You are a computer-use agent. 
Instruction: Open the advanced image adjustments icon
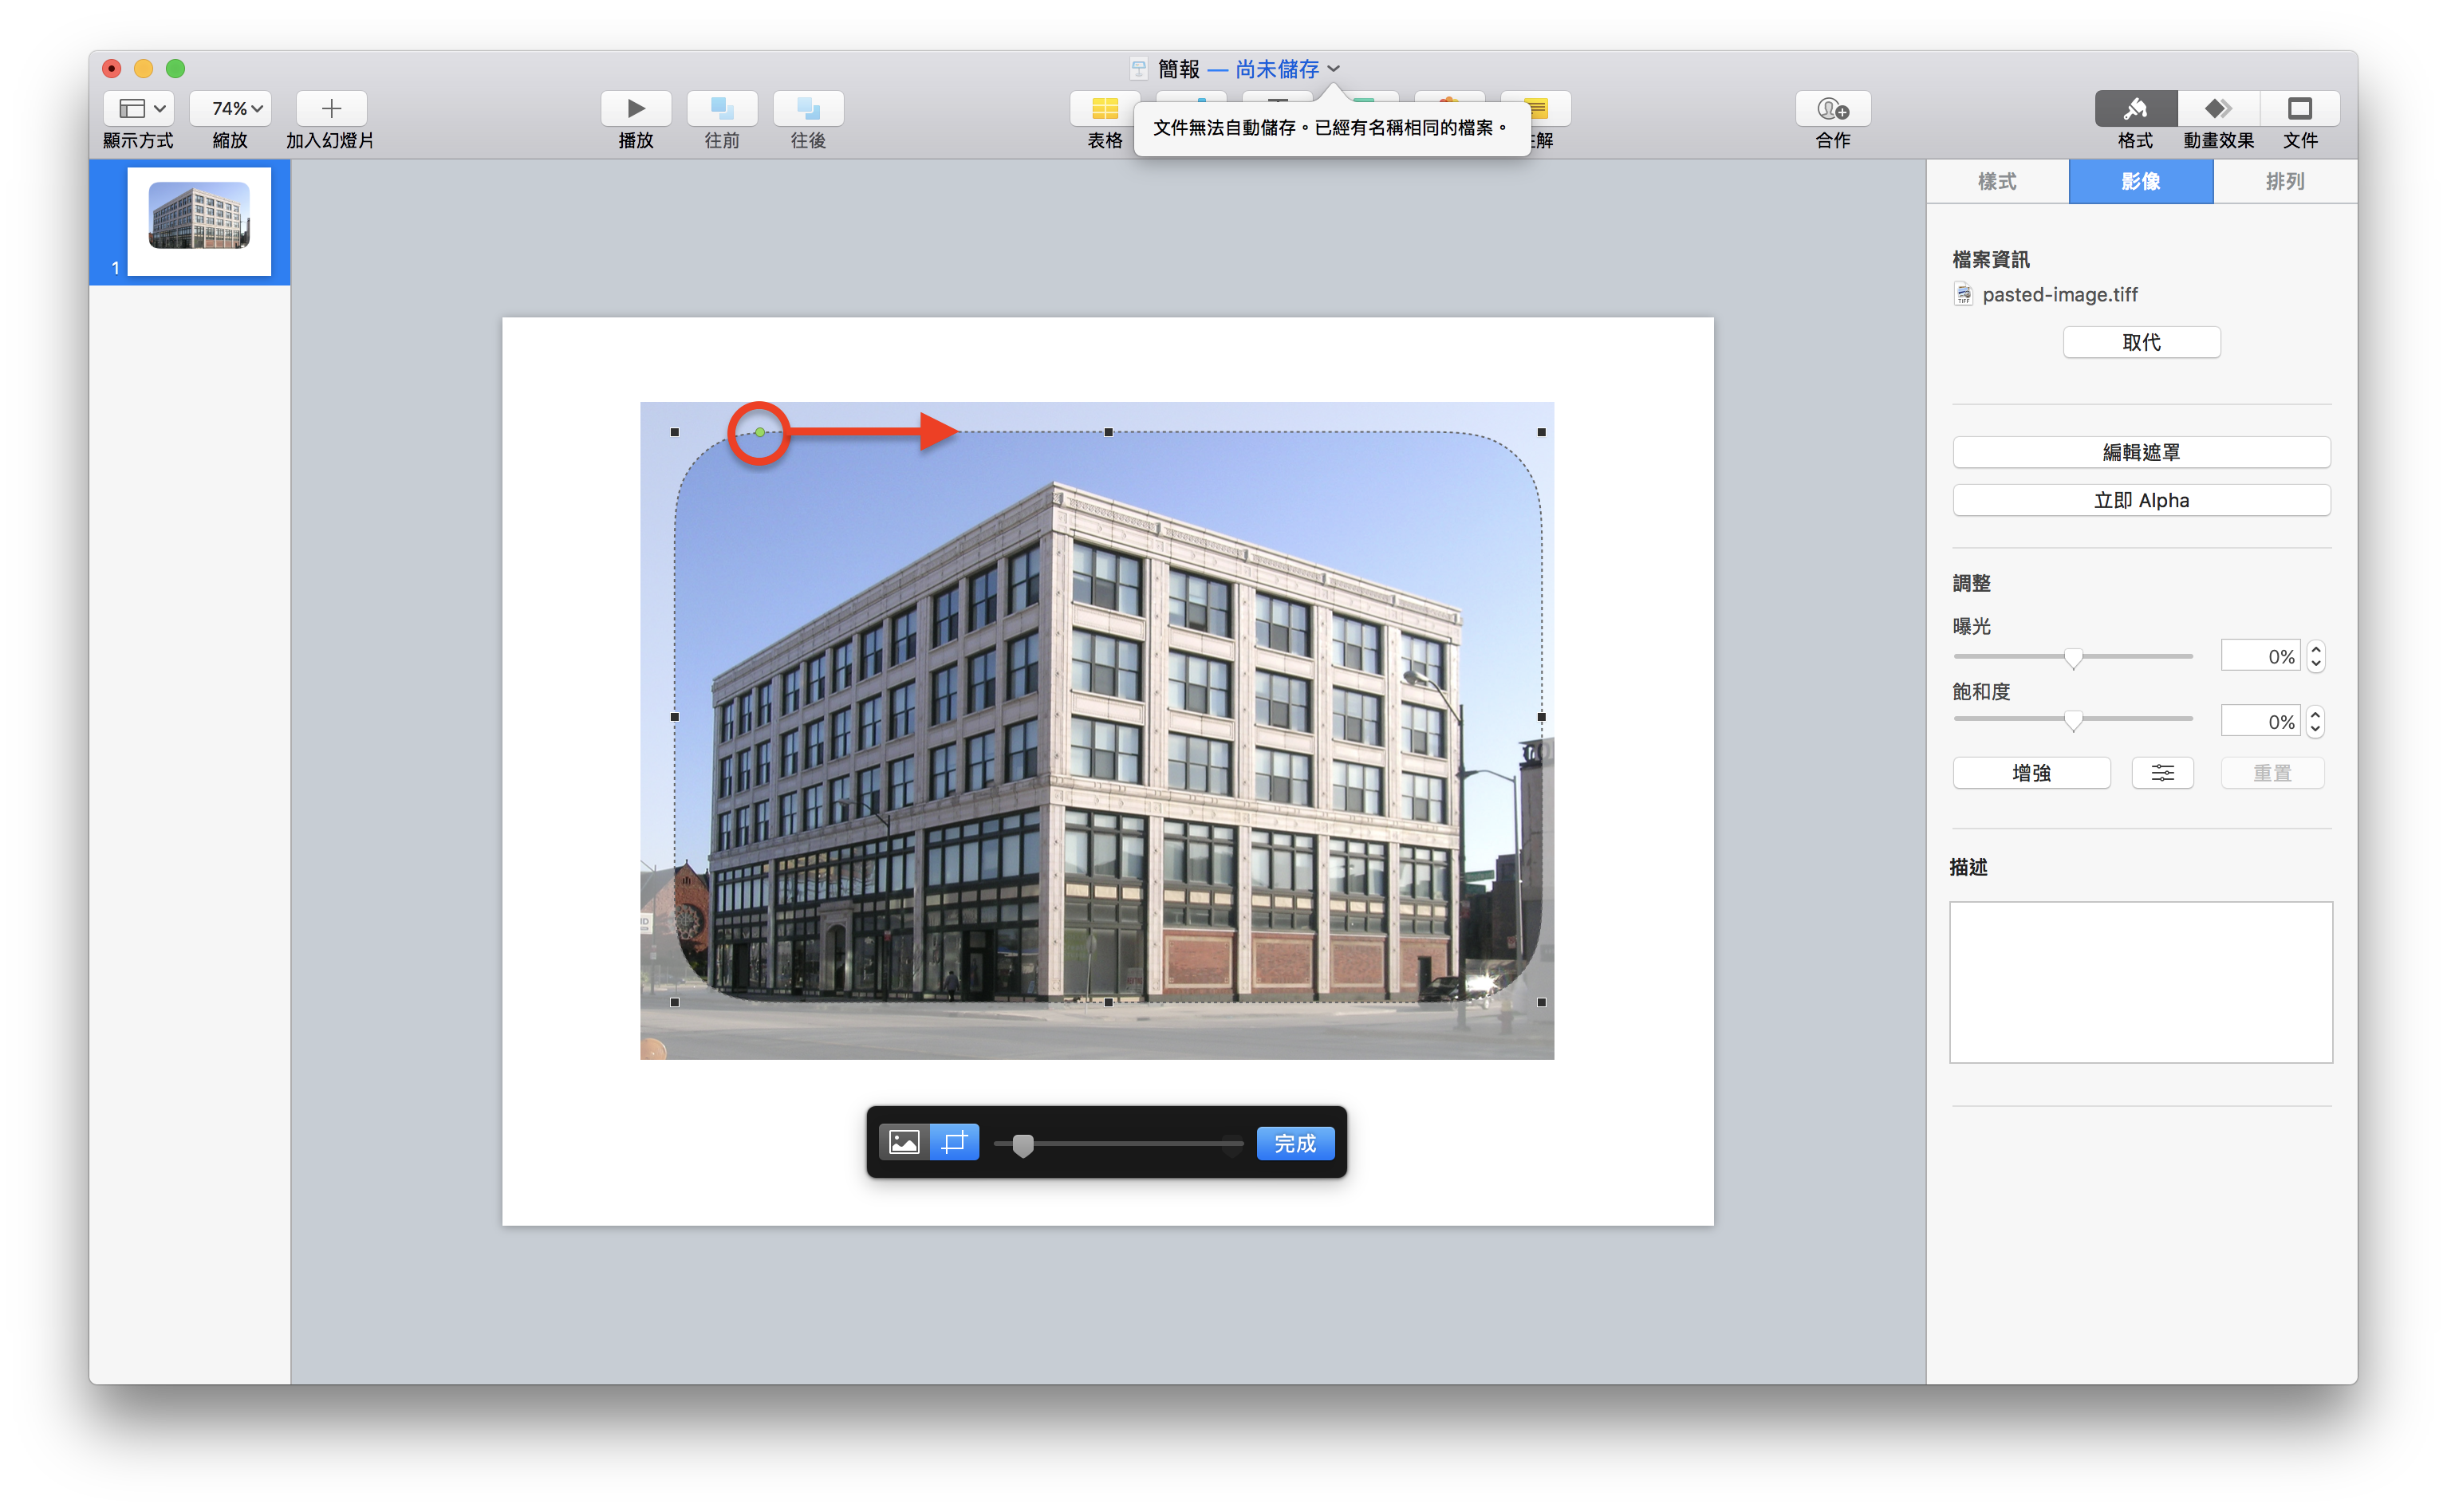(2162, 773)
